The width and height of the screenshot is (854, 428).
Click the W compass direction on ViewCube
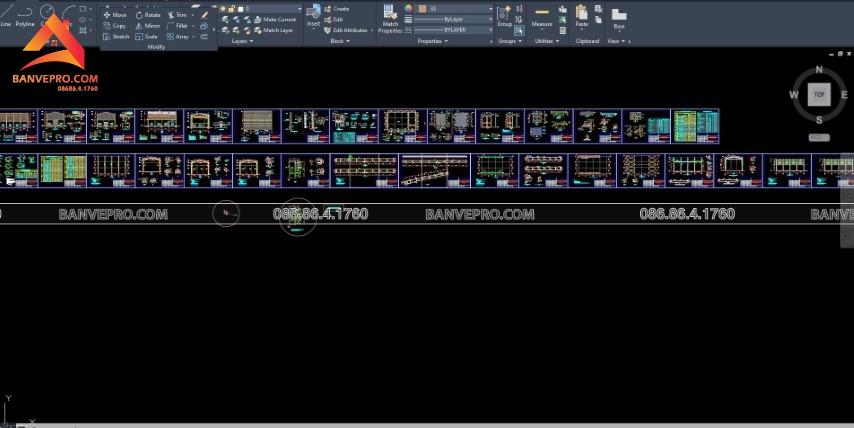(794, 95)
